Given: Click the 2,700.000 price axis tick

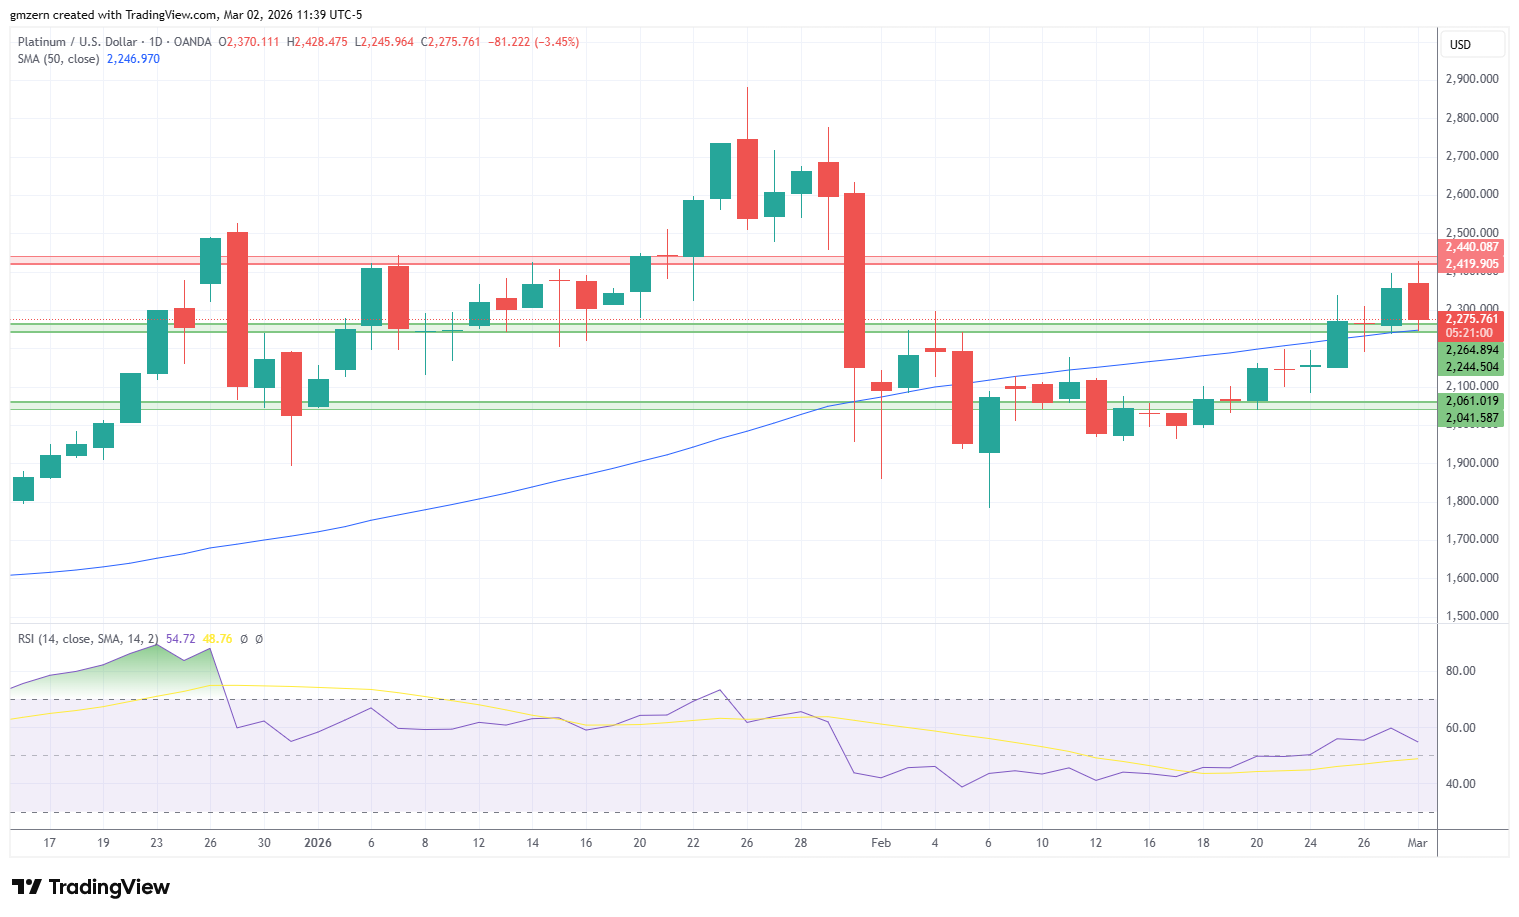Looking at the screenshot, I should (x=1472, y=156).
